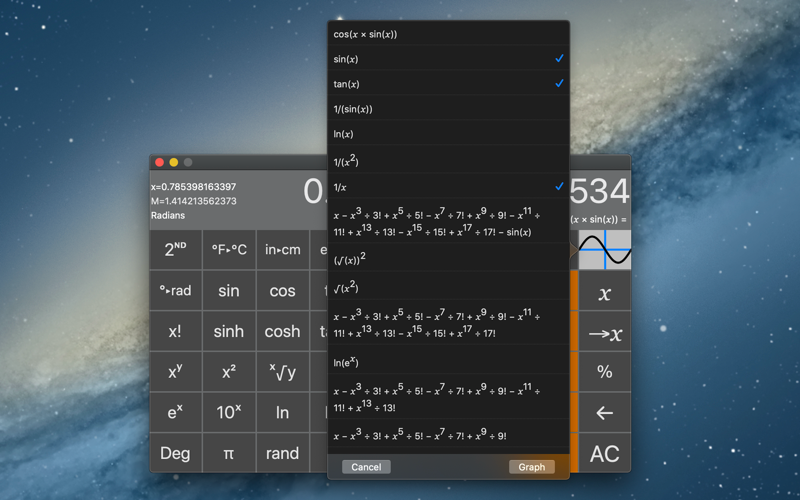Uncheck the 1/x function row
The height and width of the screenshot is (500, 800).
pyautogui.click(x=448, y=186)
